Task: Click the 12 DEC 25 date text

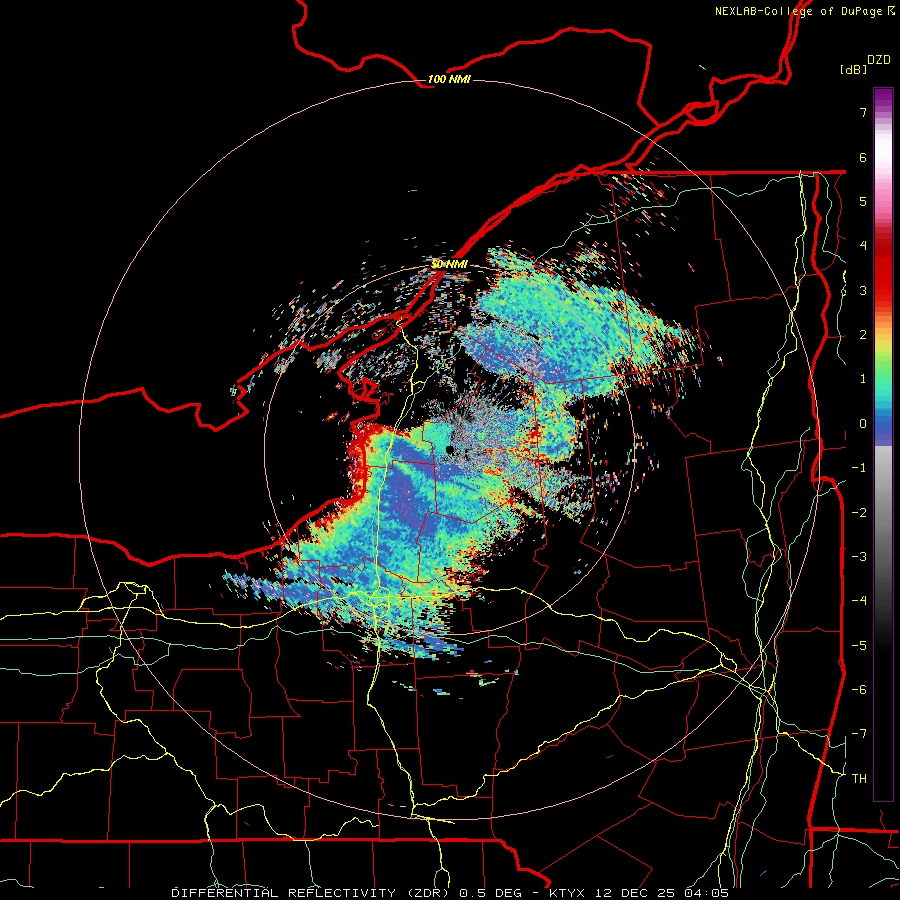Action: tap(637, 893)
